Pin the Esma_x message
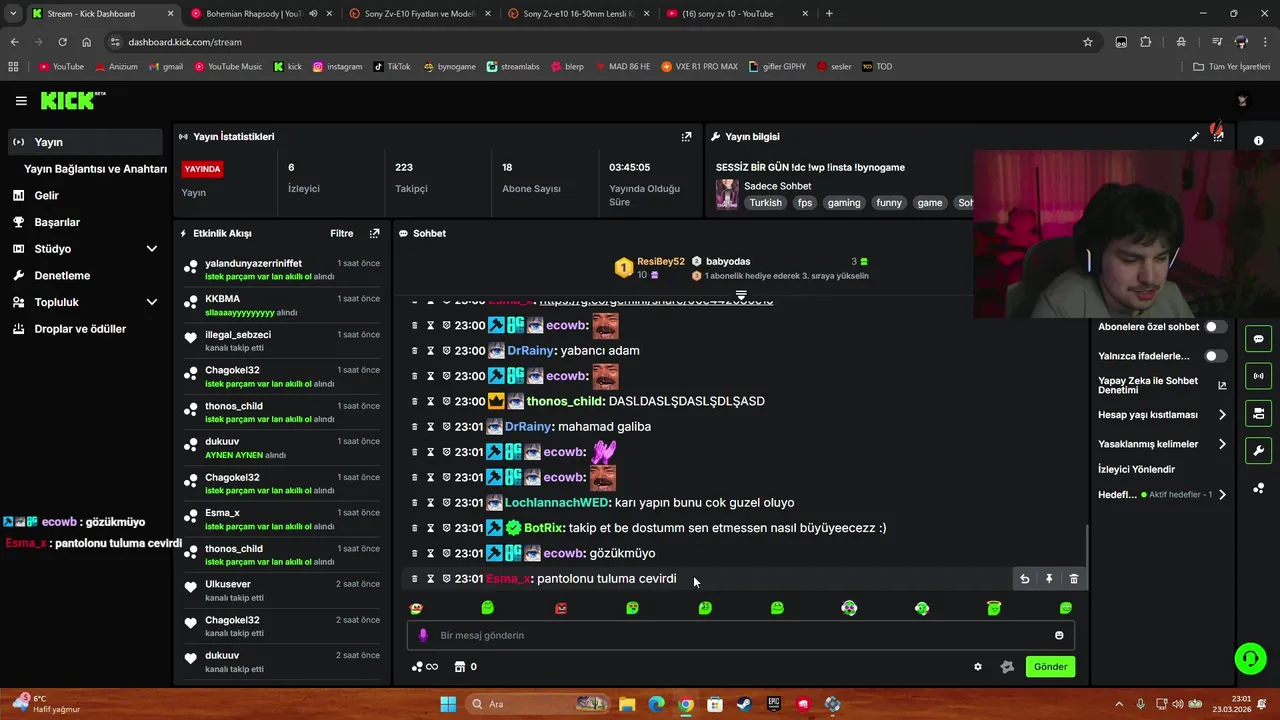 [x=1049, y=579]
